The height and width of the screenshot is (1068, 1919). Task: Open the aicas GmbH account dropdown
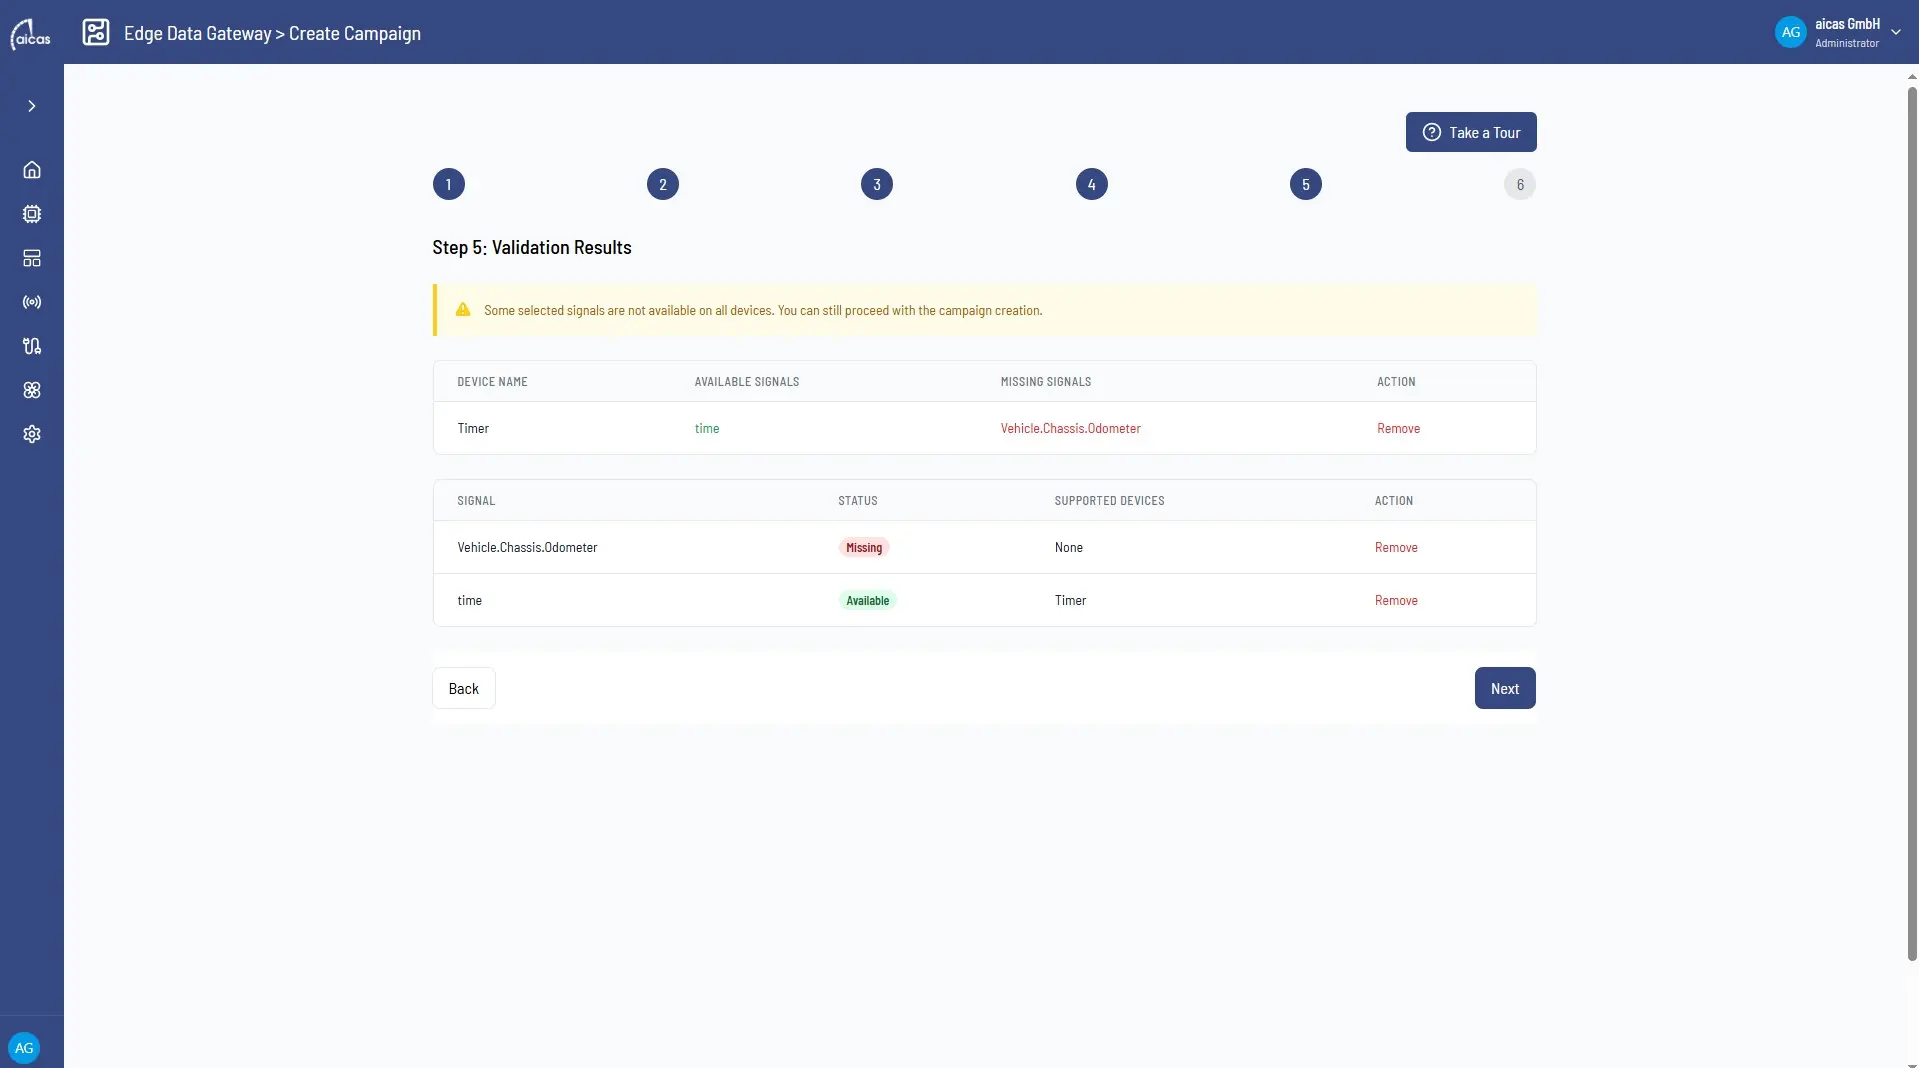(x=1839, y=32)
